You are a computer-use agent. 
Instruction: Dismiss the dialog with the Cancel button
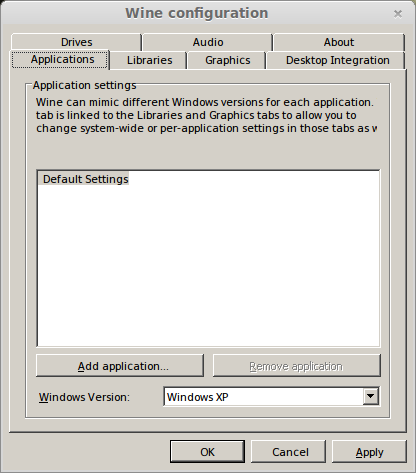click(x=288, y=452)
